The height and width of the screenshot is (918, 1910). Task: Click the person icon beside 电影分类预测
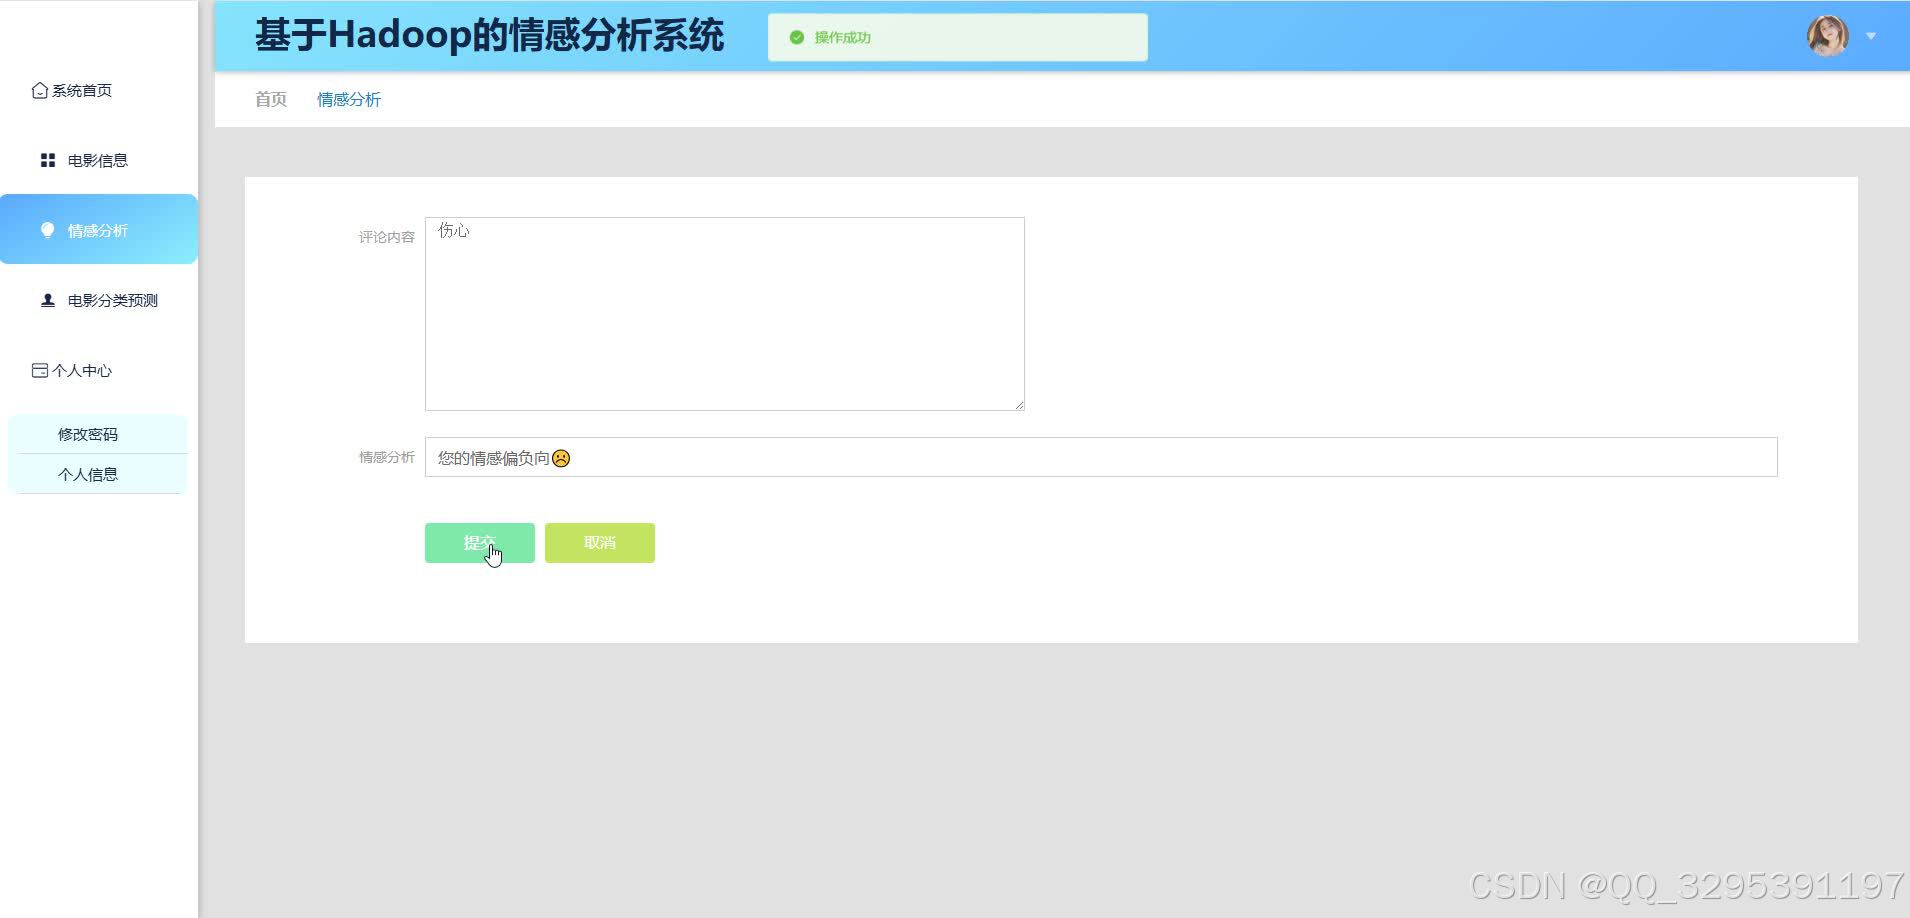47,300
